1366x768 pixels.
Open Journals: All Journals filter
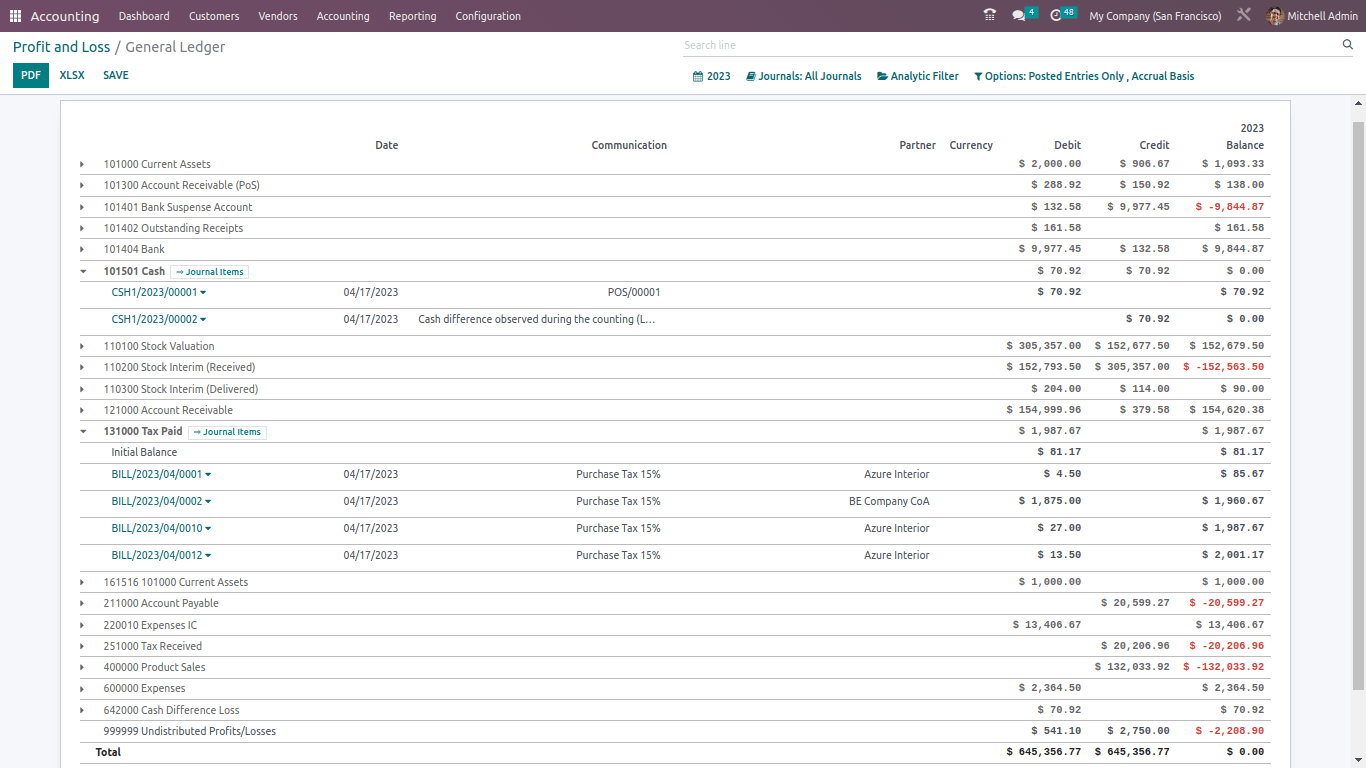(x=804, y=76)
